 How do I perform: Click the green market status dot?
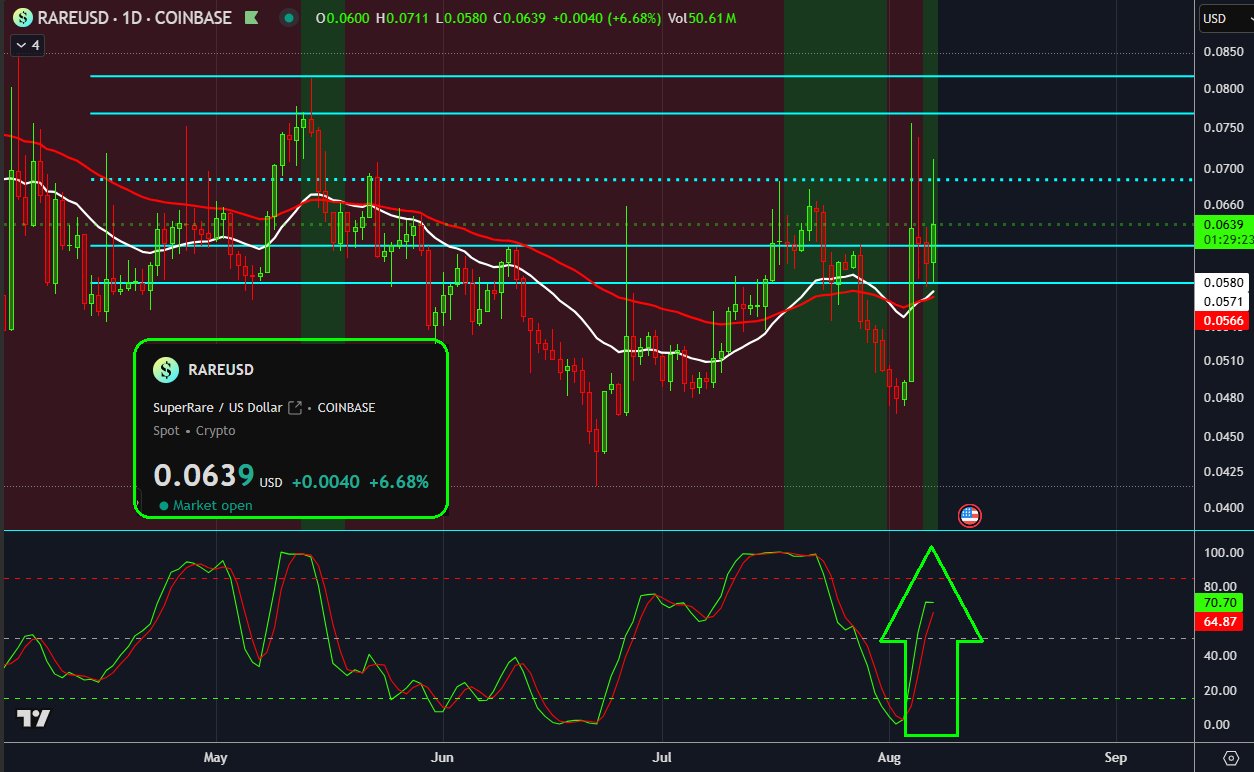[x=164, y=506]
